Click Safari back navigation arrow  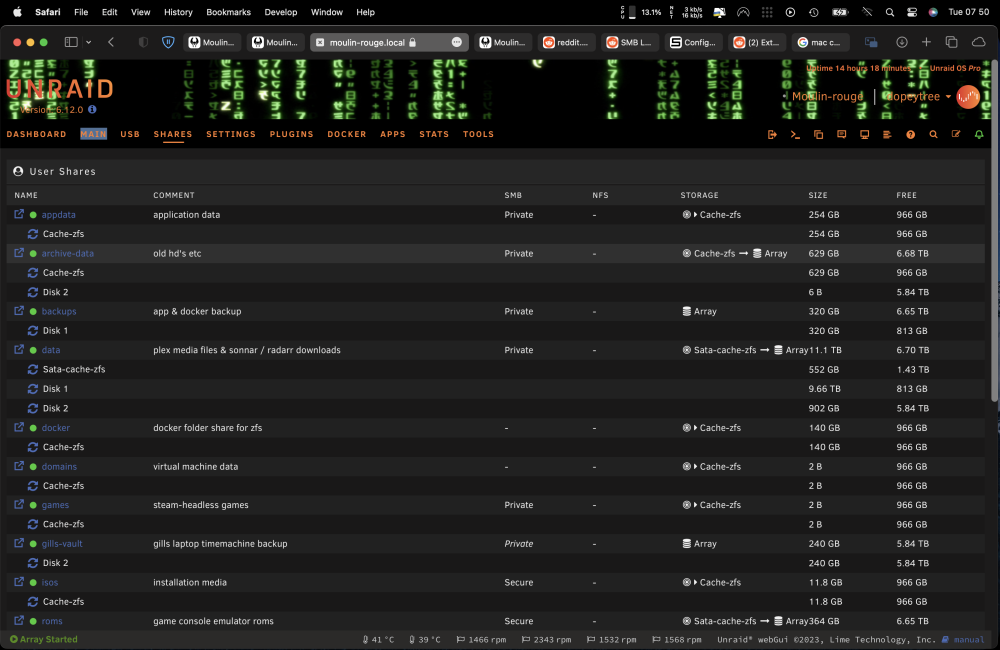click(111, 42)
